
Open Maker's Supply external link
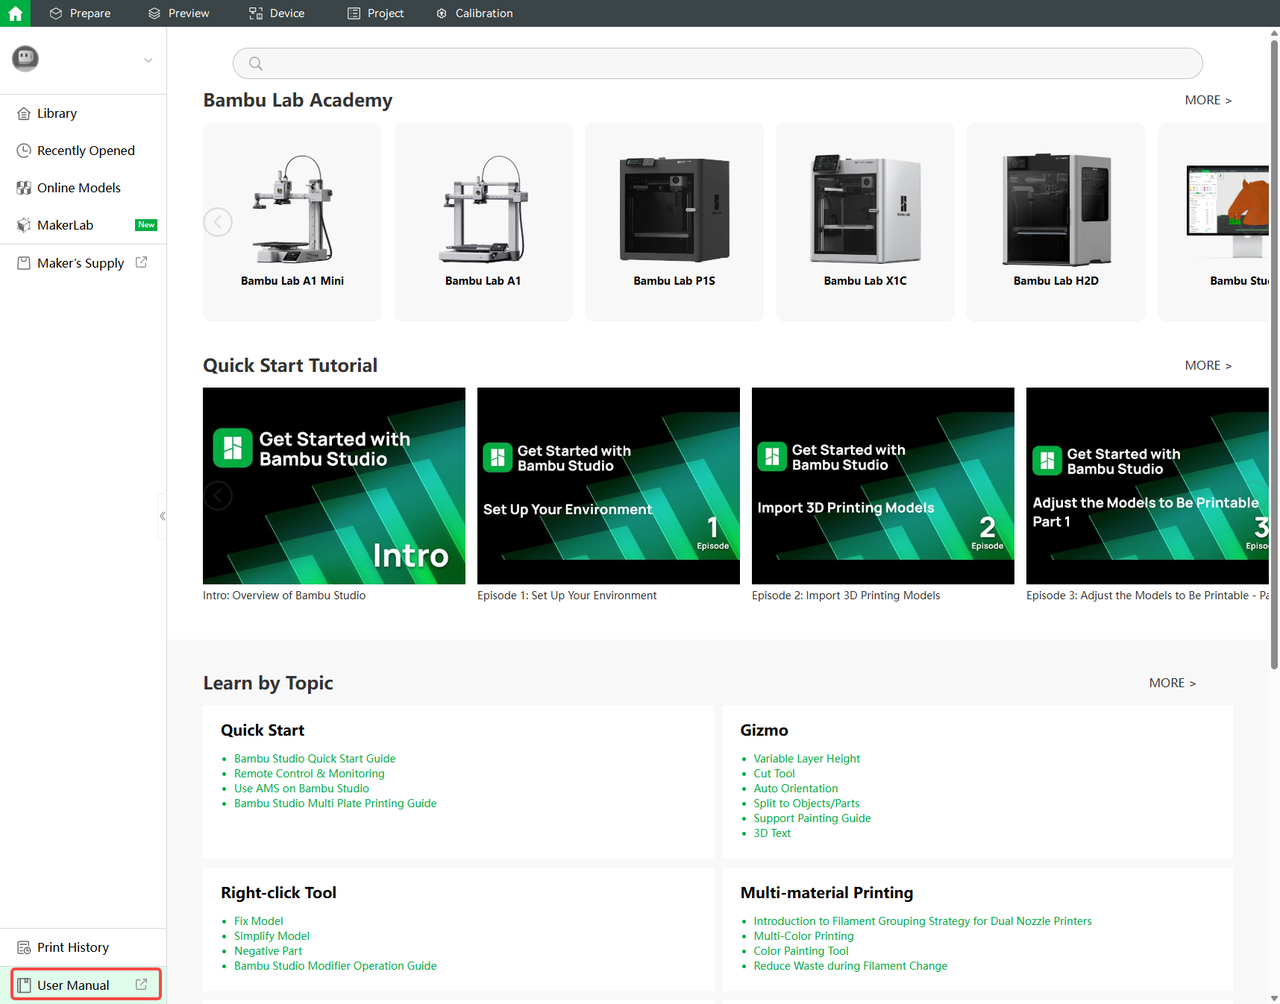[x=83, y=263]
